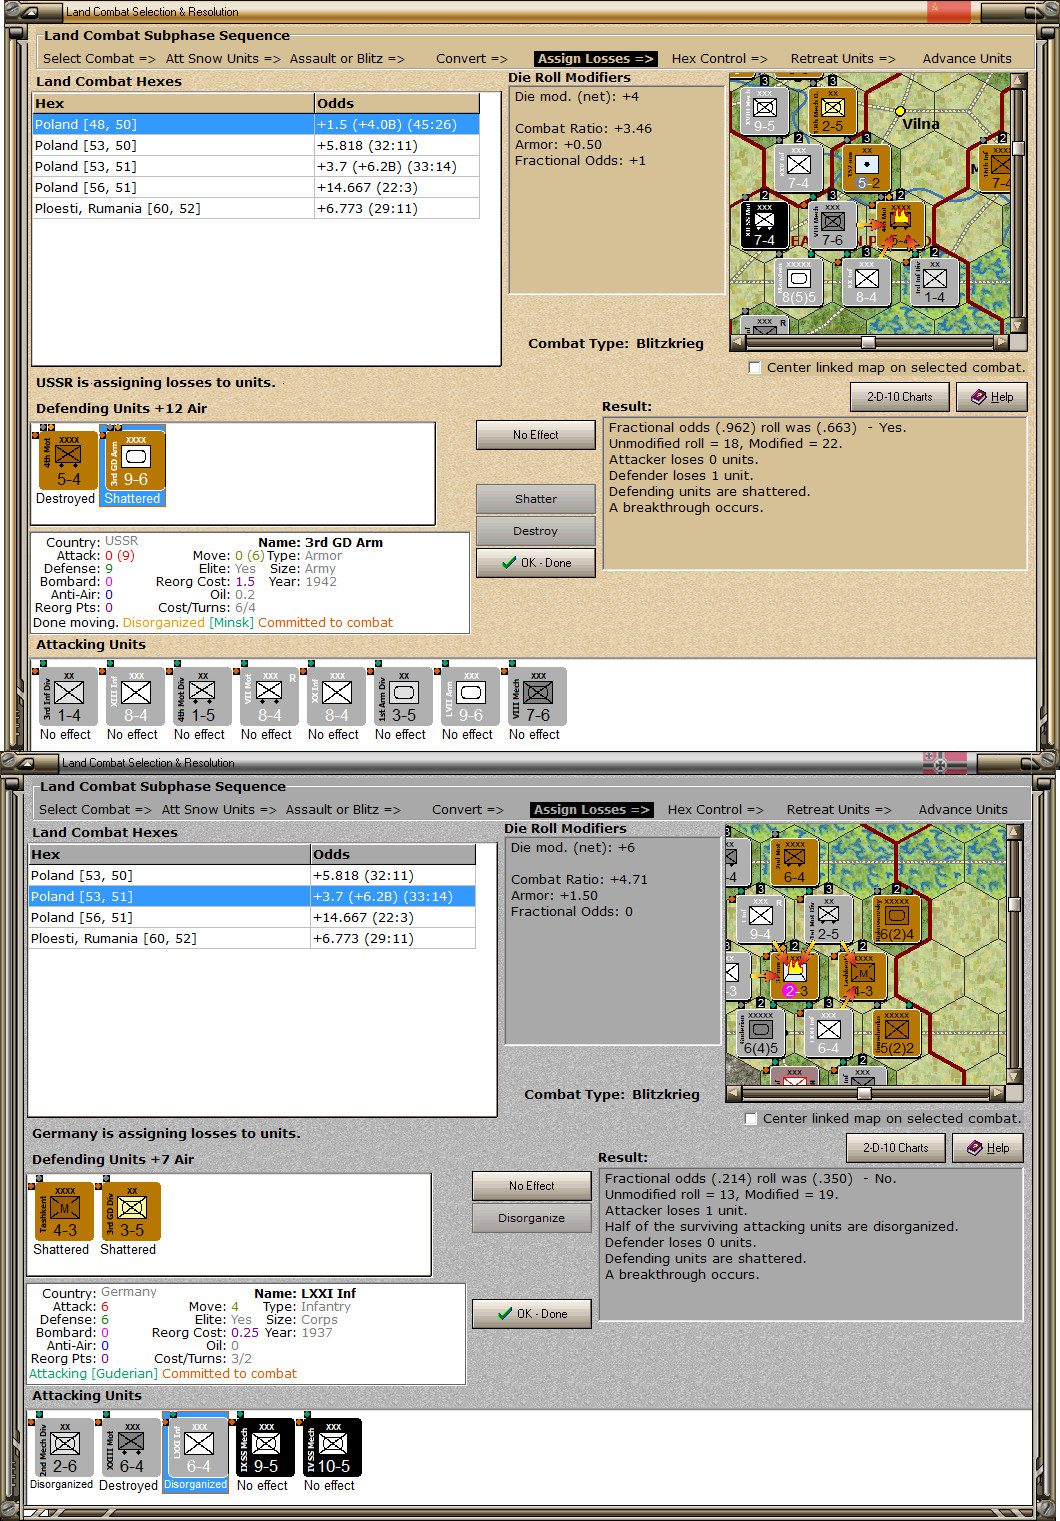
Task: Click scroll-down arrow on Vilna map
Action: click(1018, 325)
